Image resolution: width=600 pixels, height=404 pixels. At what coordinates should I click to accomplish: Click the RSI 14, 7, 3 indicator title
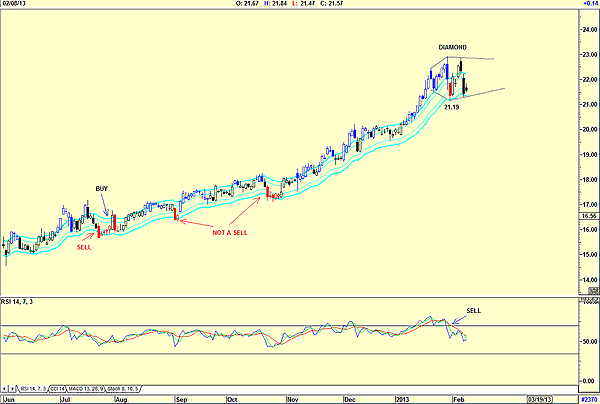[22, 297]
